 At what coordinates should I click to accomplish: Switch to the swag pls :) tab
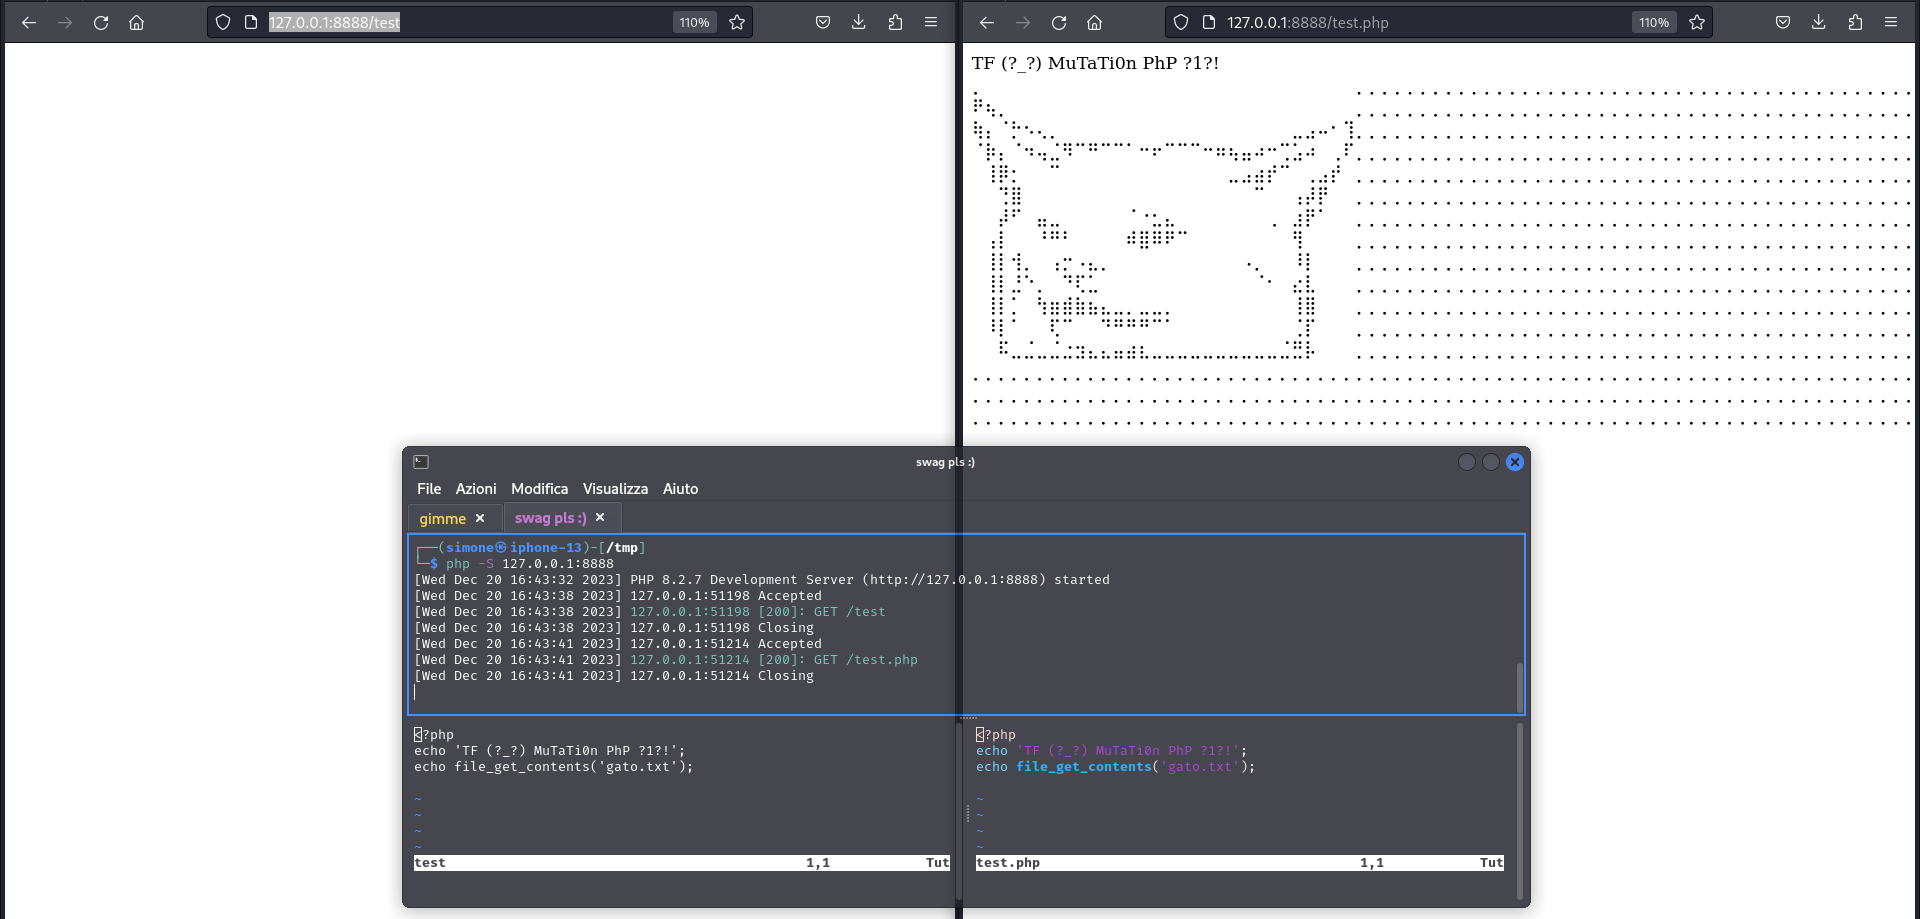(551, 518)
